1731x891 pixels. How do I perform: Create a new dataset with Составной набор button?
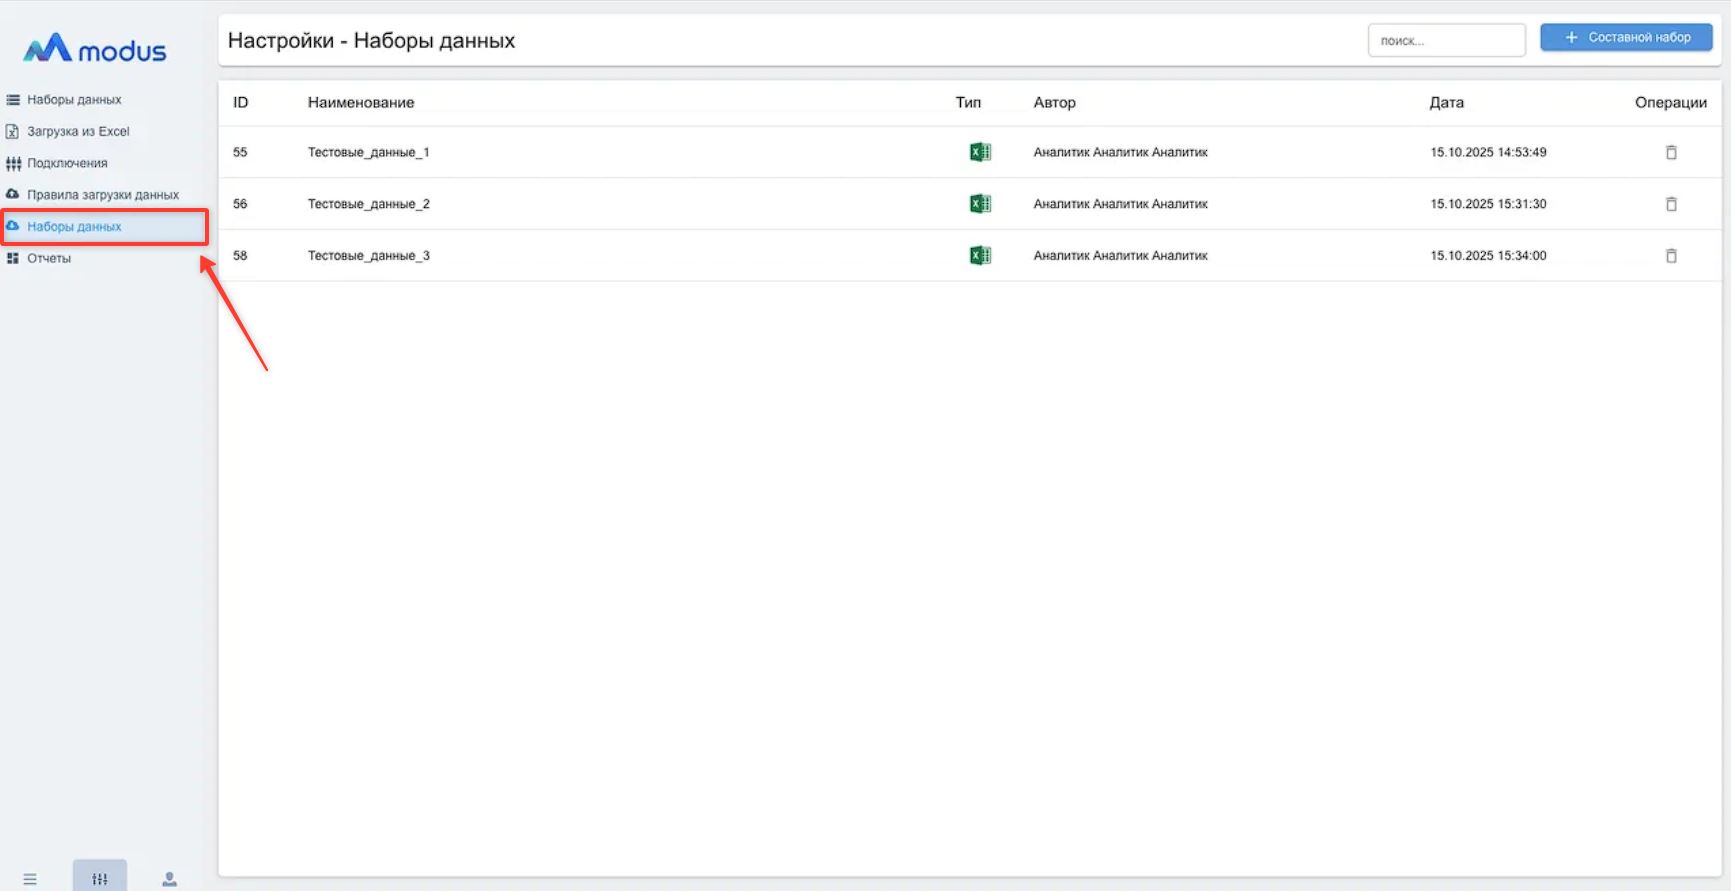coord(1626,38)
